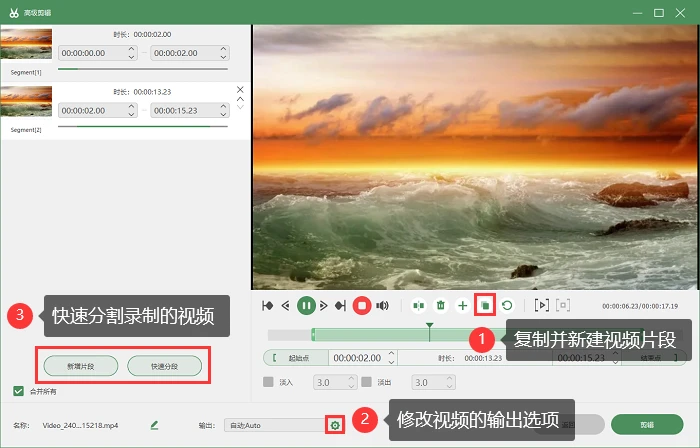This screenshot has height=448, width=700.
Task: Click the split segment icon
Action: [x=418, y=306]
